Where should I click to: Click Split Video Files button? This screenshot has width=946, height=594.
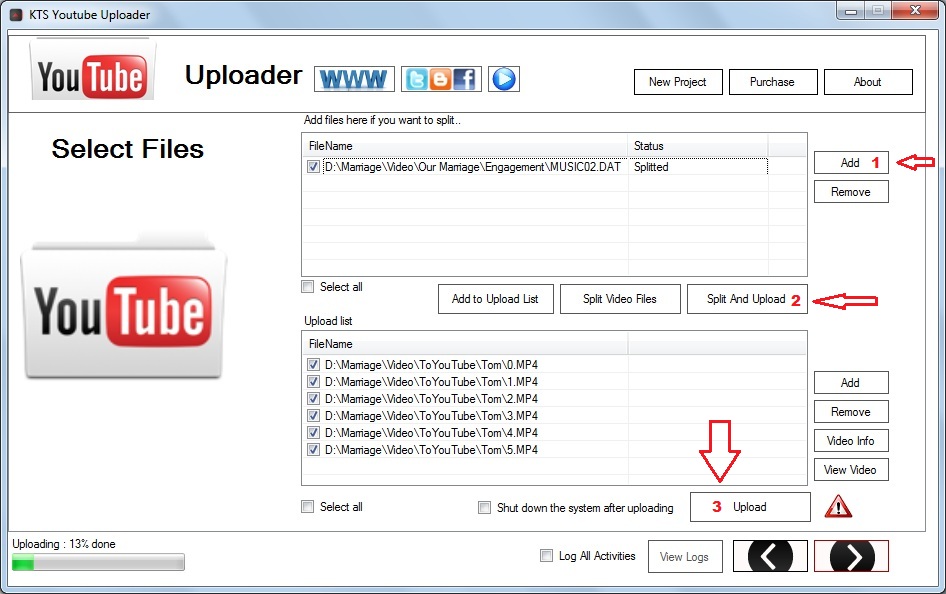pos(620,299)
